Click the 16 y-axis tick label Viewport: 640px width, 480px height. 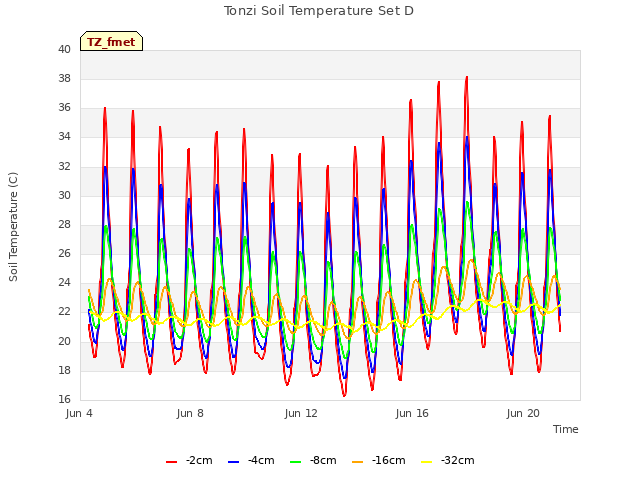(64, 399)
